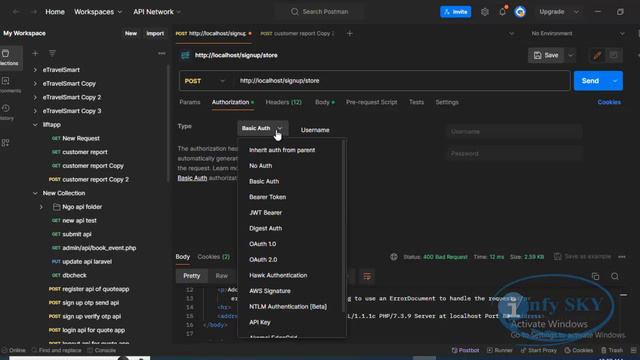Click the Password input field

click(x=513, y=153)
